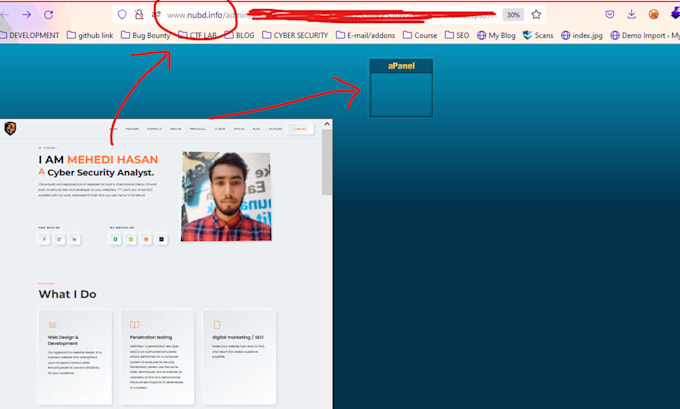Reset the 30% zoom level indicator
Screen dimensions: 680x409
[x=513, y=15]
